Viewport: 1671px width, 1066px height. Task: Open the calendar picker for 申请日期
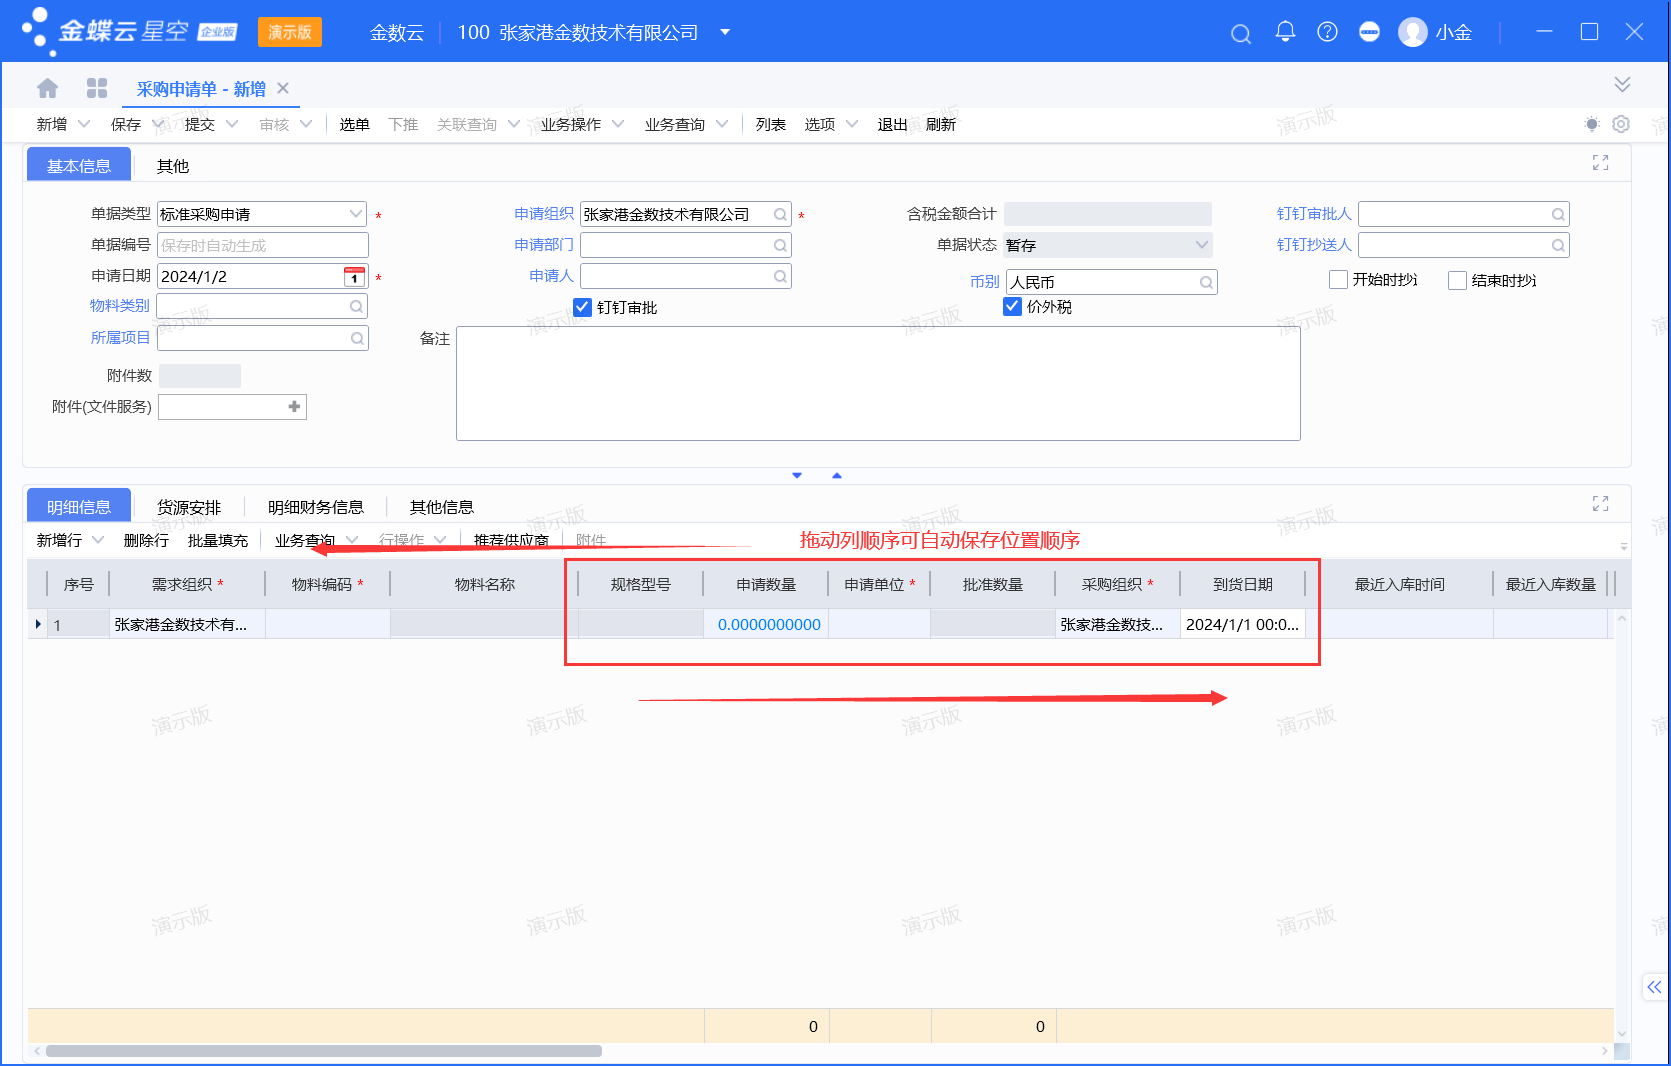coord(354,276)
